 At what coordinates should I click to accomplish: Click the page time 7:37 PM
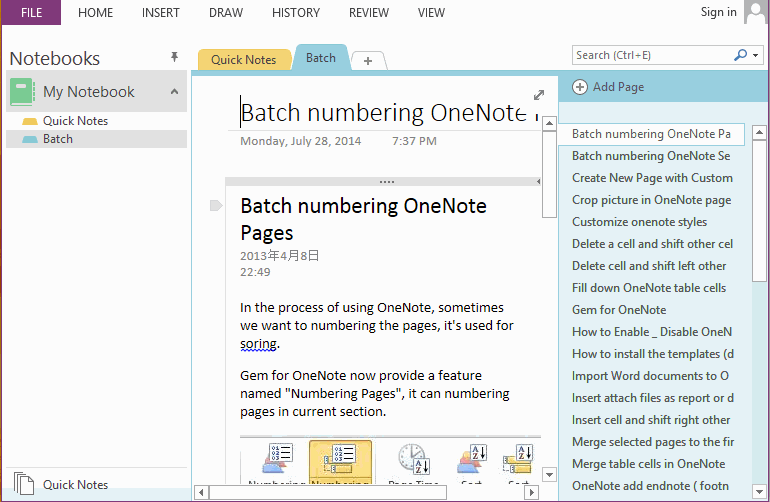[x=414, y=141]
